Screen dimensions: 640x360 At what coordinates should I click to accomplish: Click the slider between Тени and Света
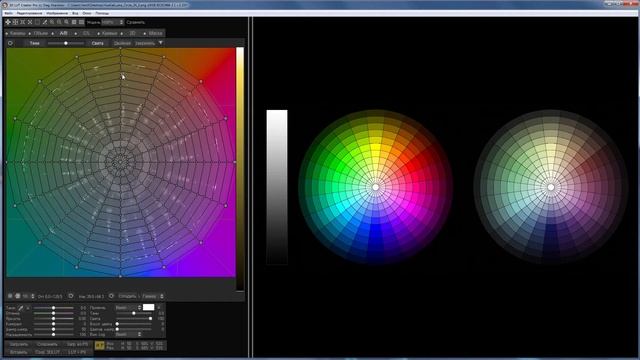[x=66, y=43]
